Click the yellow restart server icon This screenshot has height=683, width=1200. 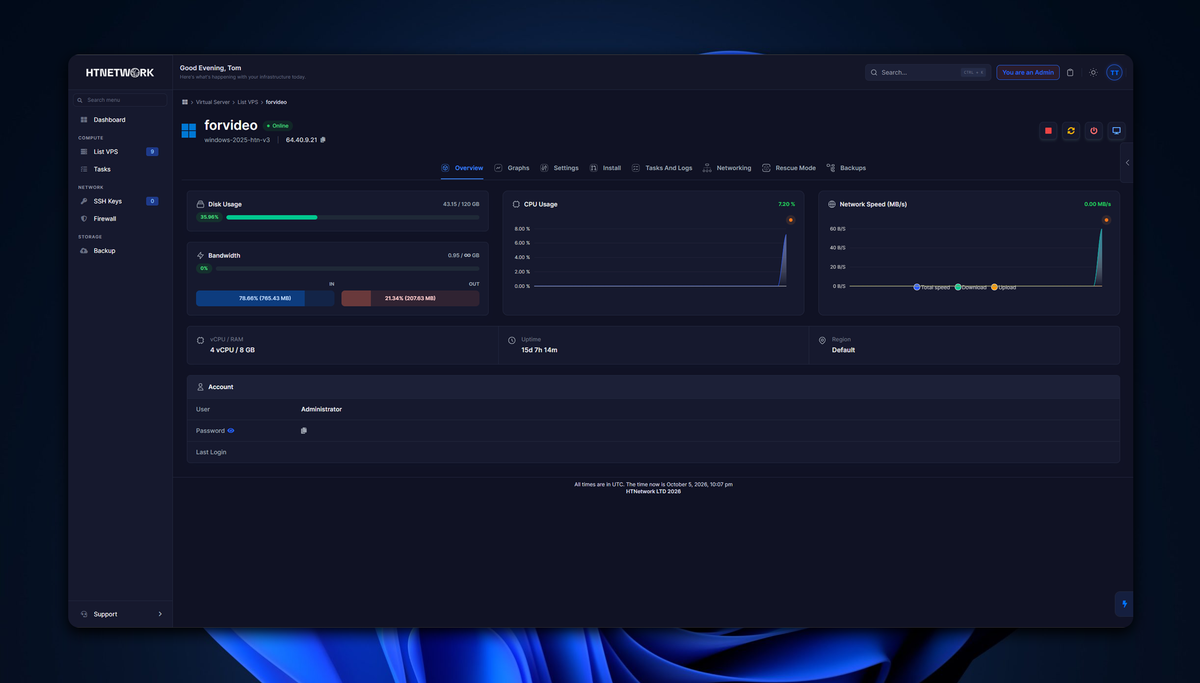[x=1071, y=131]
